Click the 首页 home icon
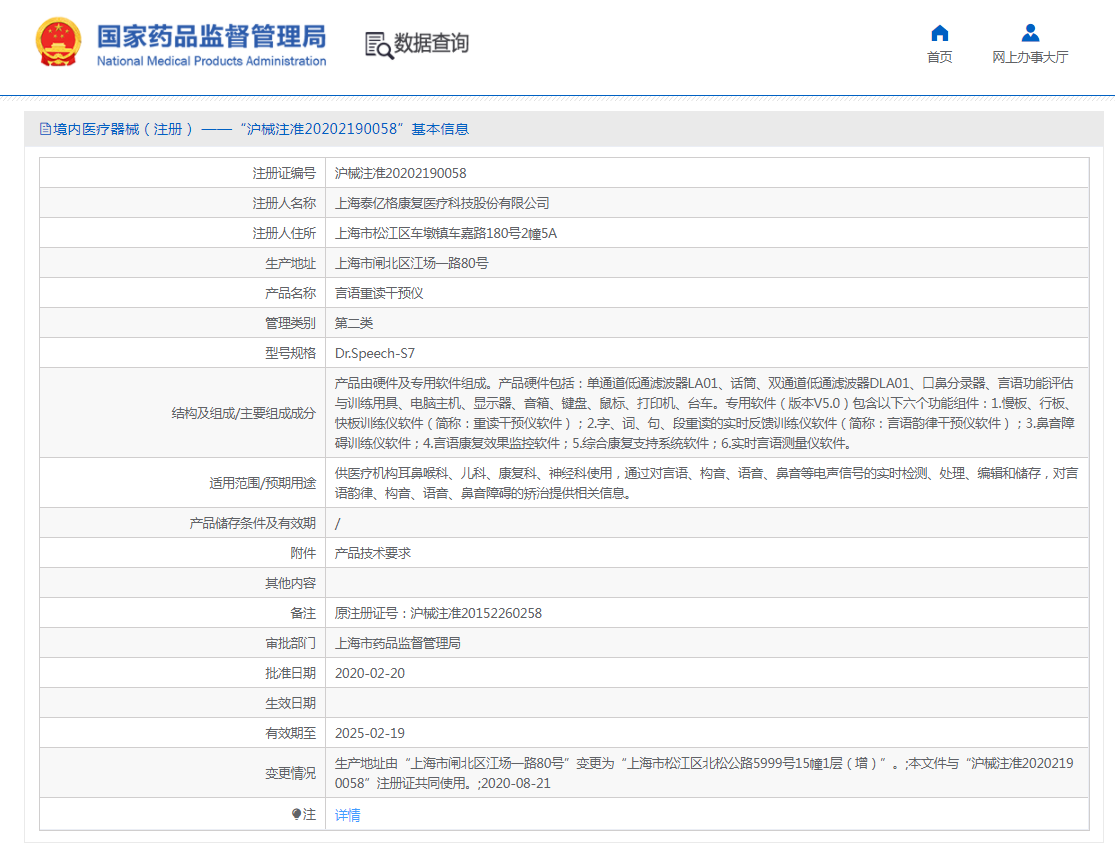Viewport: 1115px width, 855px height. [939, 33]
